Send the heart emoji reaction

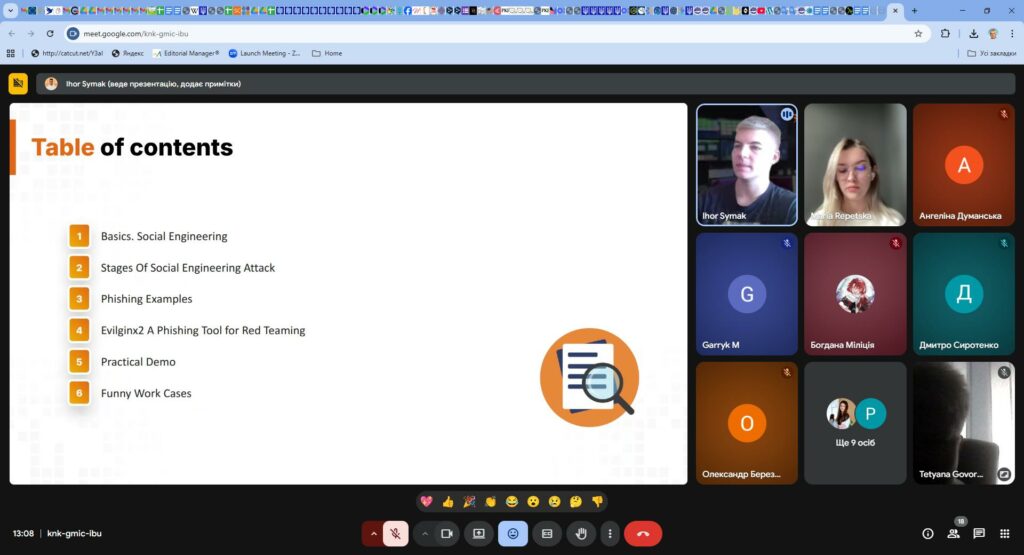[x=427, y=501]
